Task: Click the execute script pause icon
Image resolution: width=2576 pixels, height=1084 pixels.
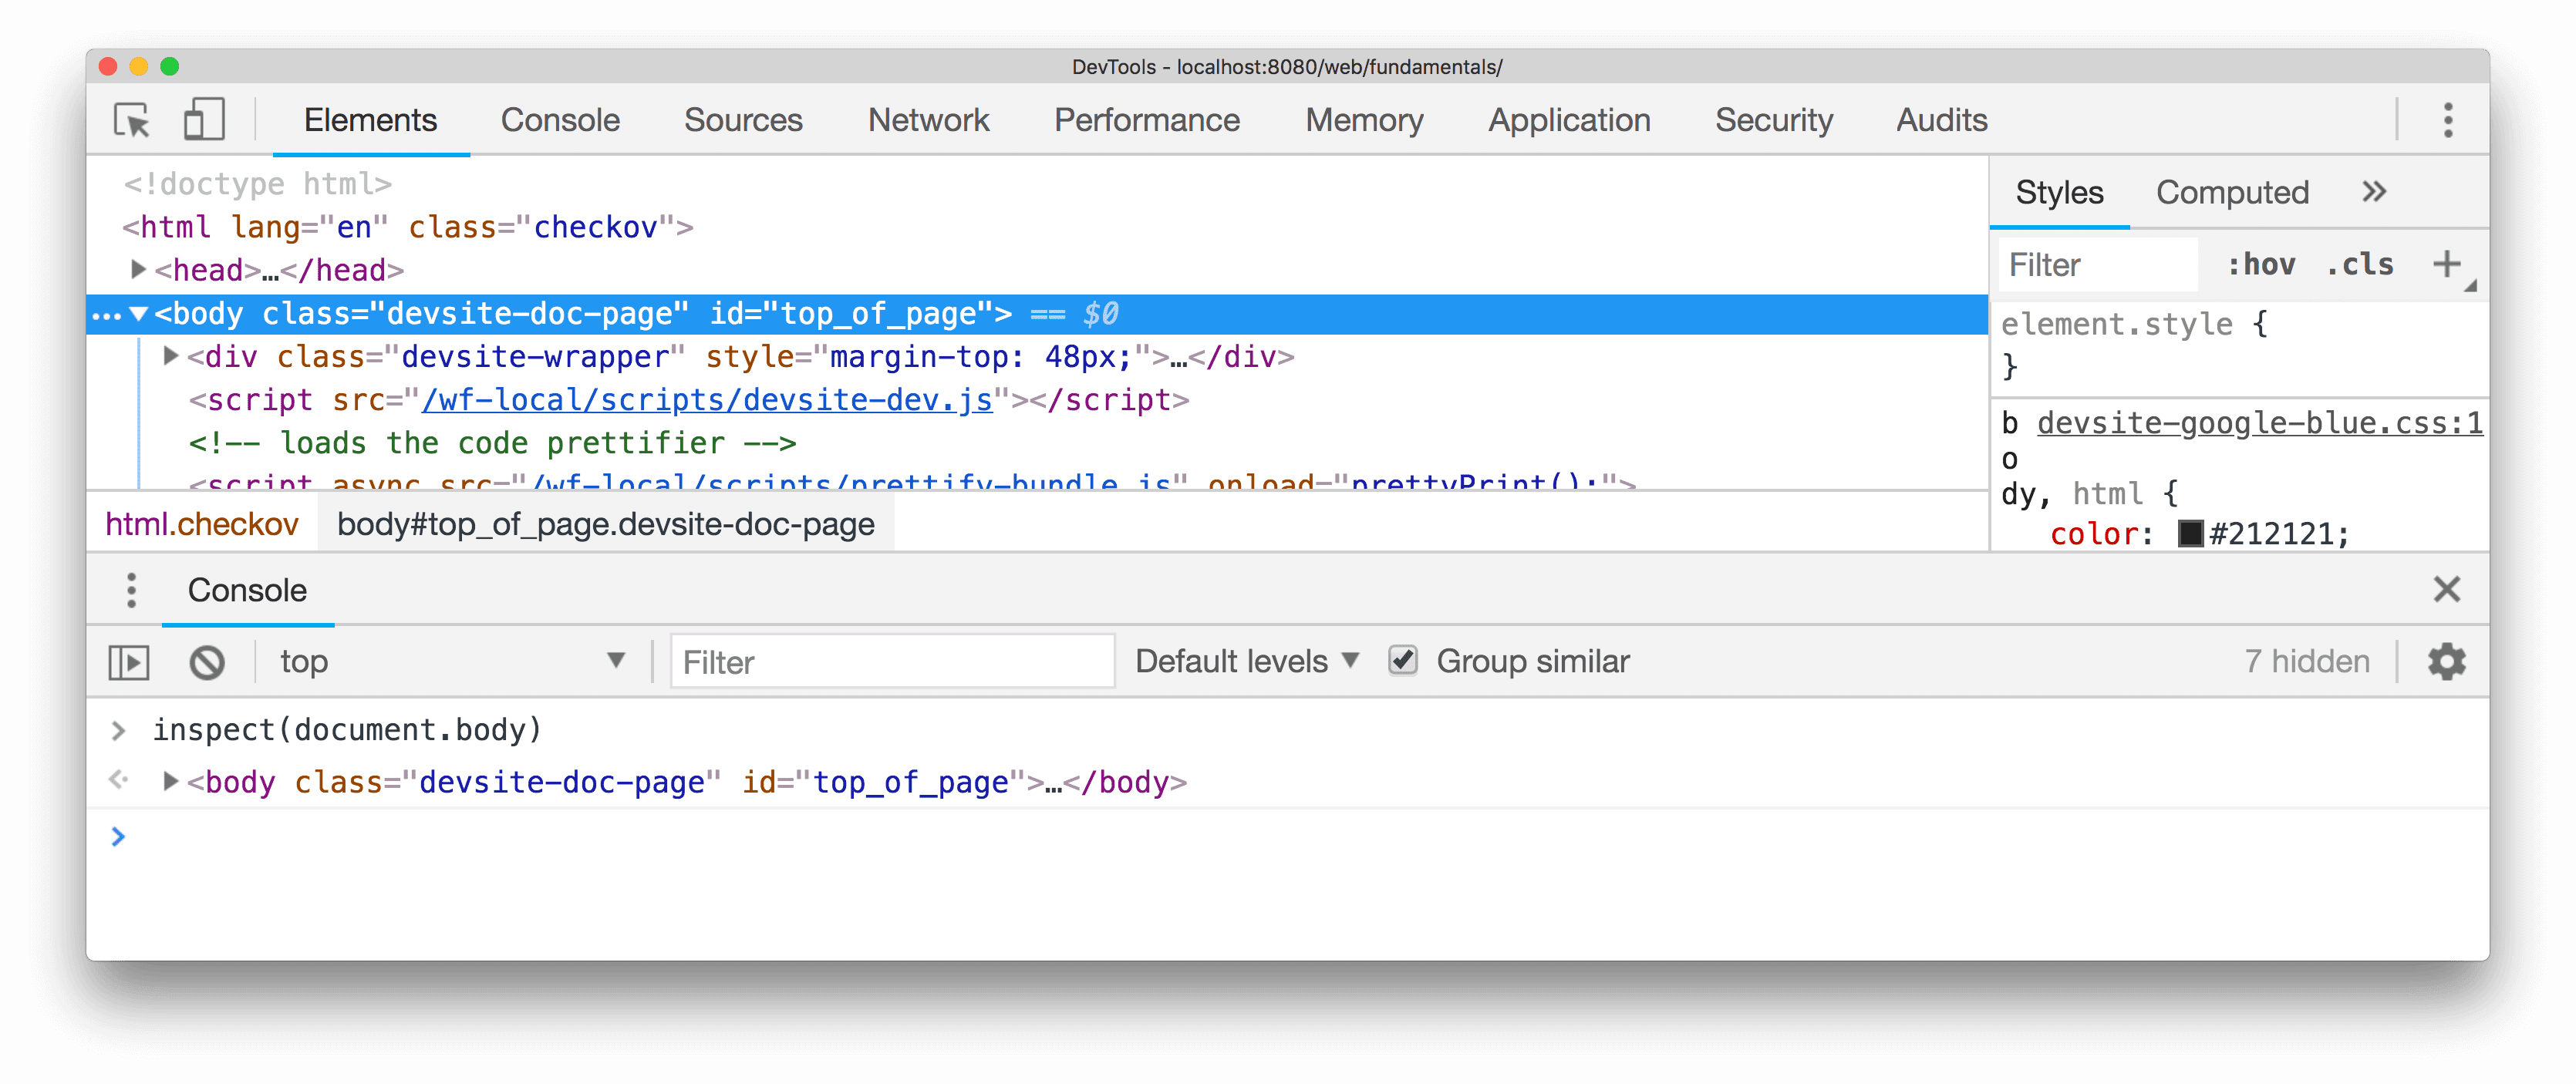Action: pos(131,660)
